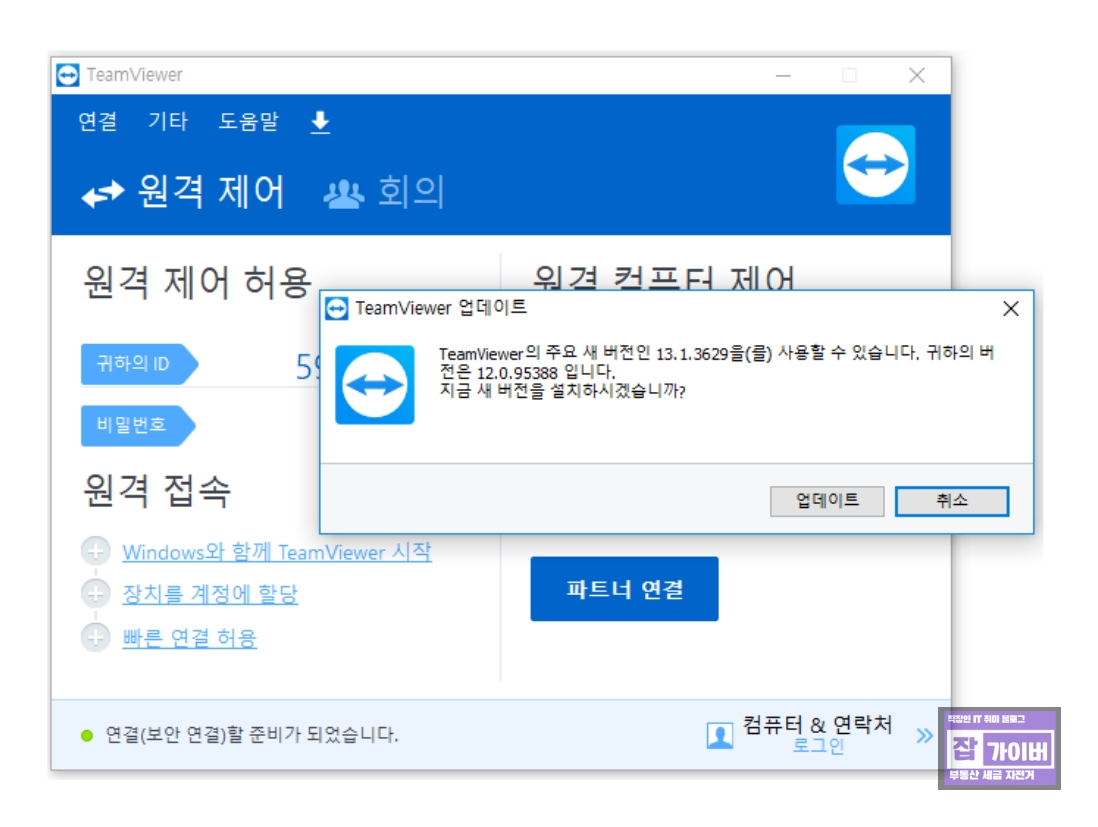This screenshot has width=1098, height=827.
Task: Close the TeamViewer main window
Action: [x=917, y=75]
